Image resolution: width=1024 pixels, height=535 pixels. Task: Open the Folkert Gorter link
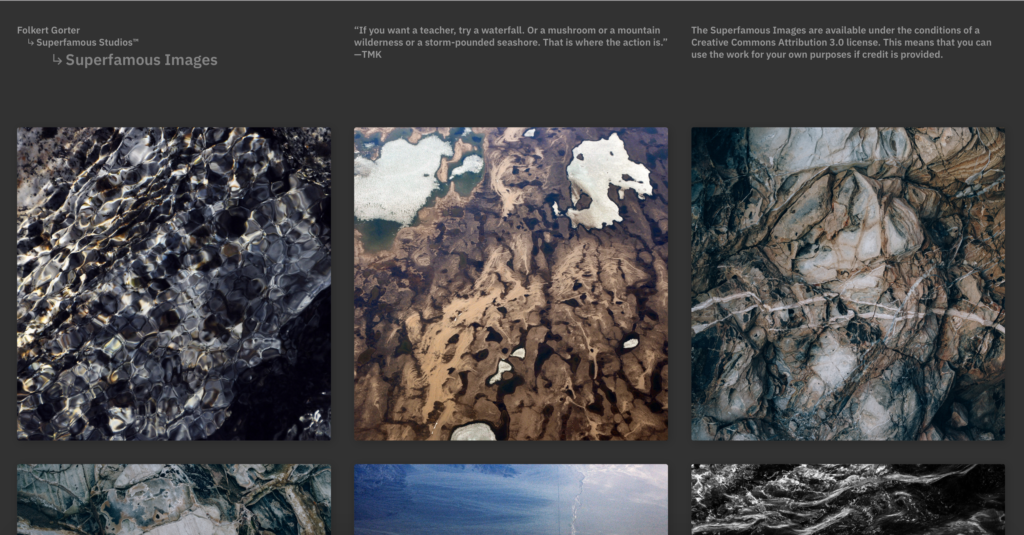click(48, 30)
